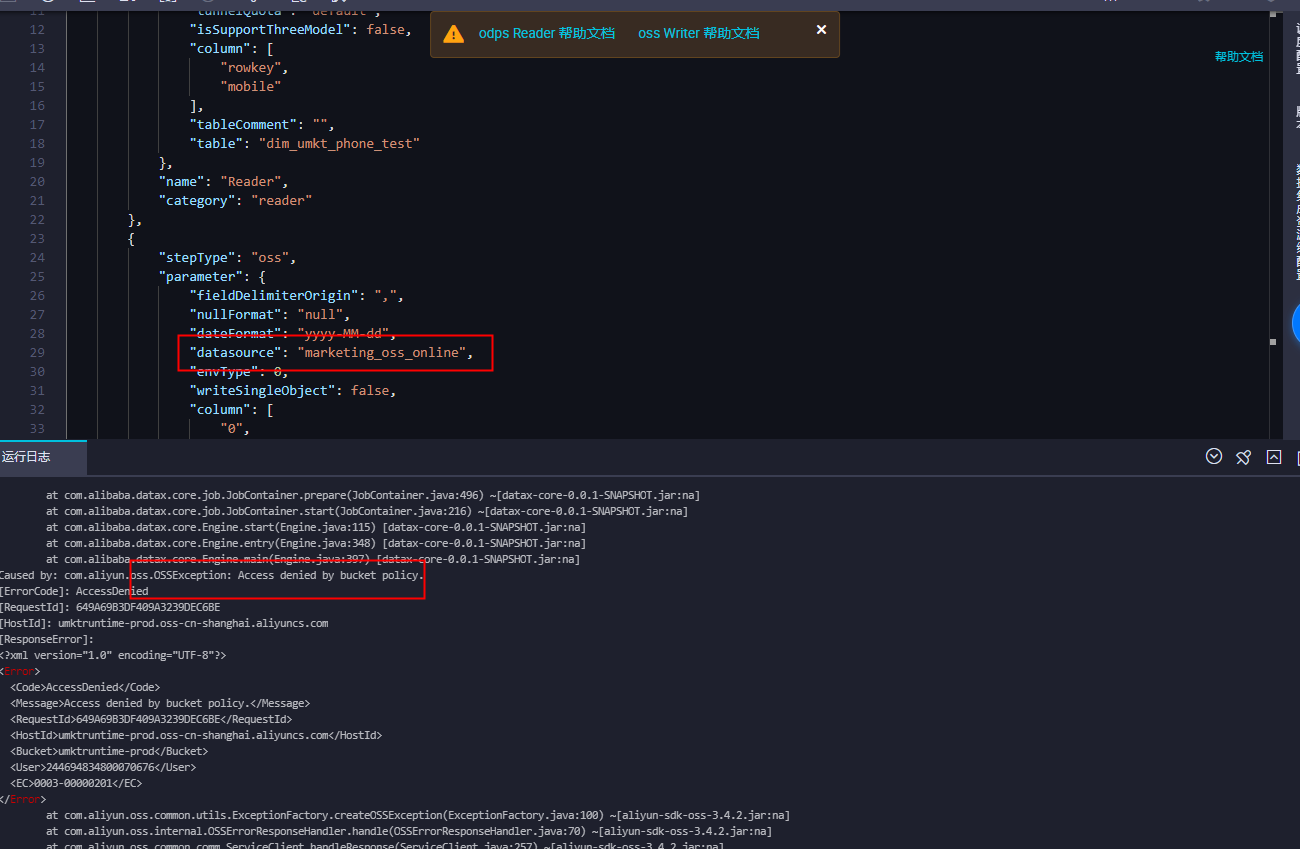Click the "[RequestId]: 649A69B3DF409A3239DEC6BE" log line

click(110, 608)
